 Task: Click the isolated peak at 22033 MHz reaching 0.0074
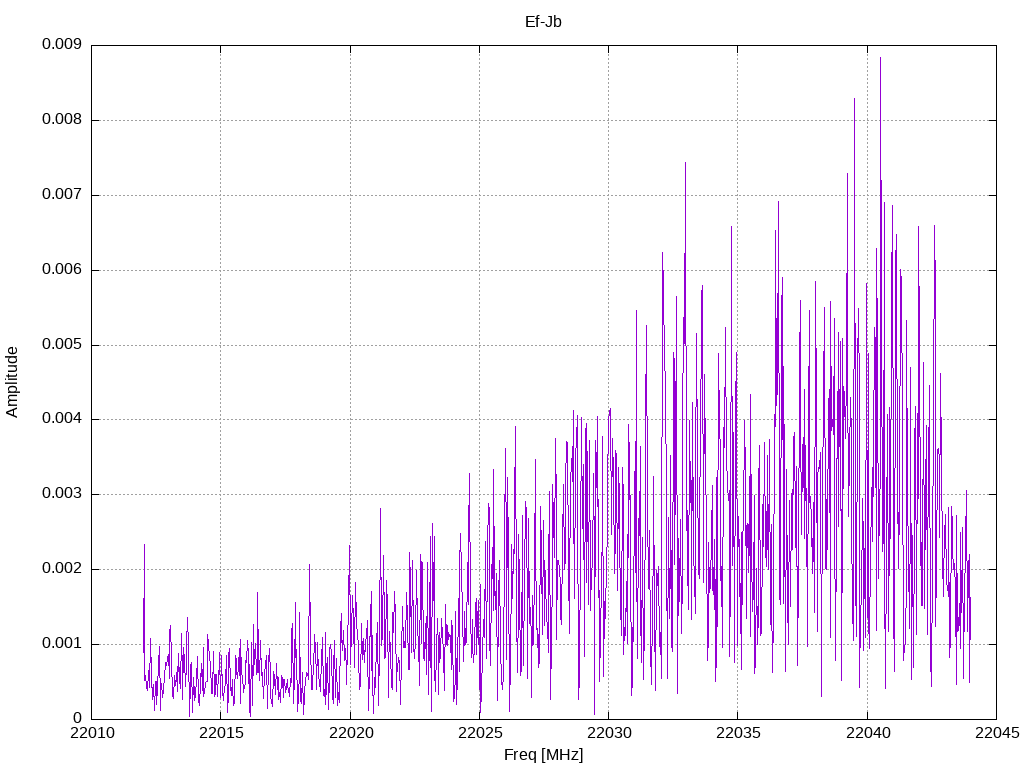[x=685, y=164]
